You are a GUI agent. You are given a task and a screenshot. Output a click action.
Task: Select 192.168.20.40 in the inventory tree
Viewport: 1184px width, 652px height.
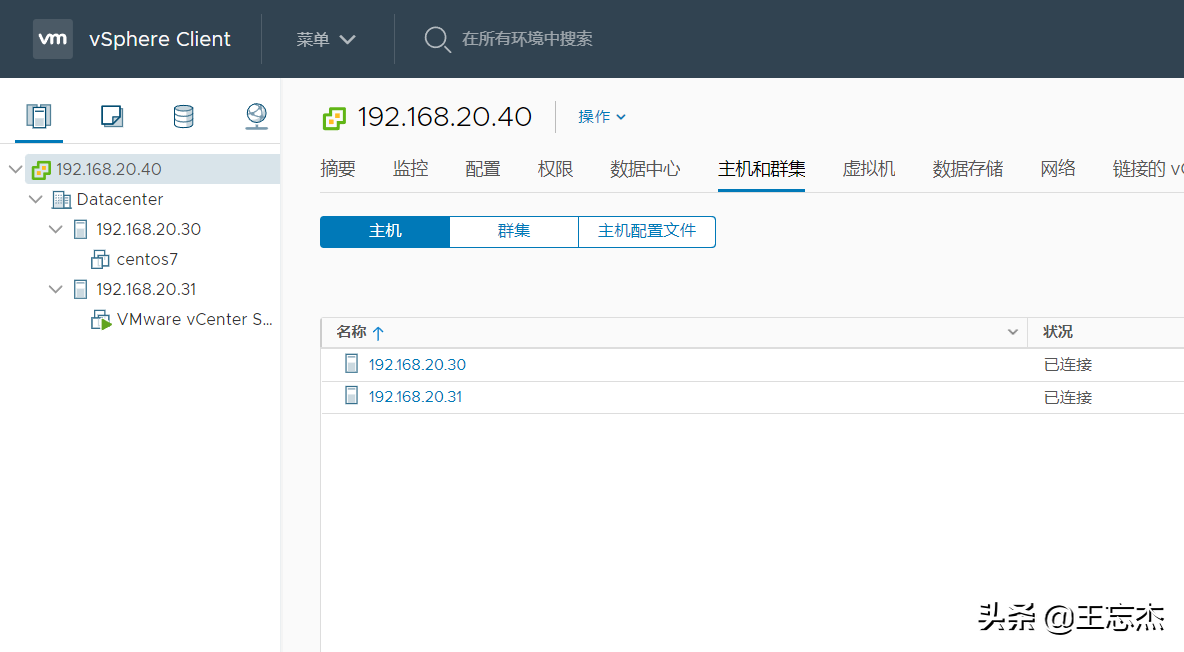coord(109,169)
